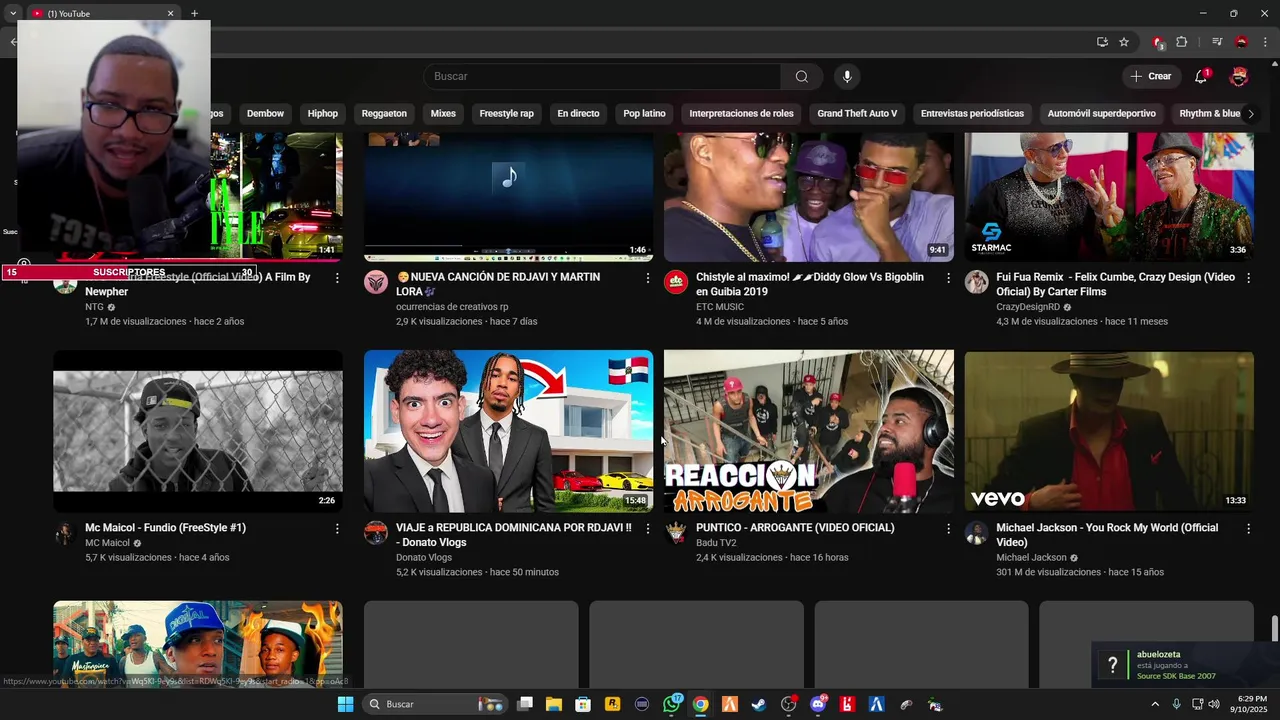Focus the YouTube Buscar search field
Screen dimensions: 1280x720
602,76
